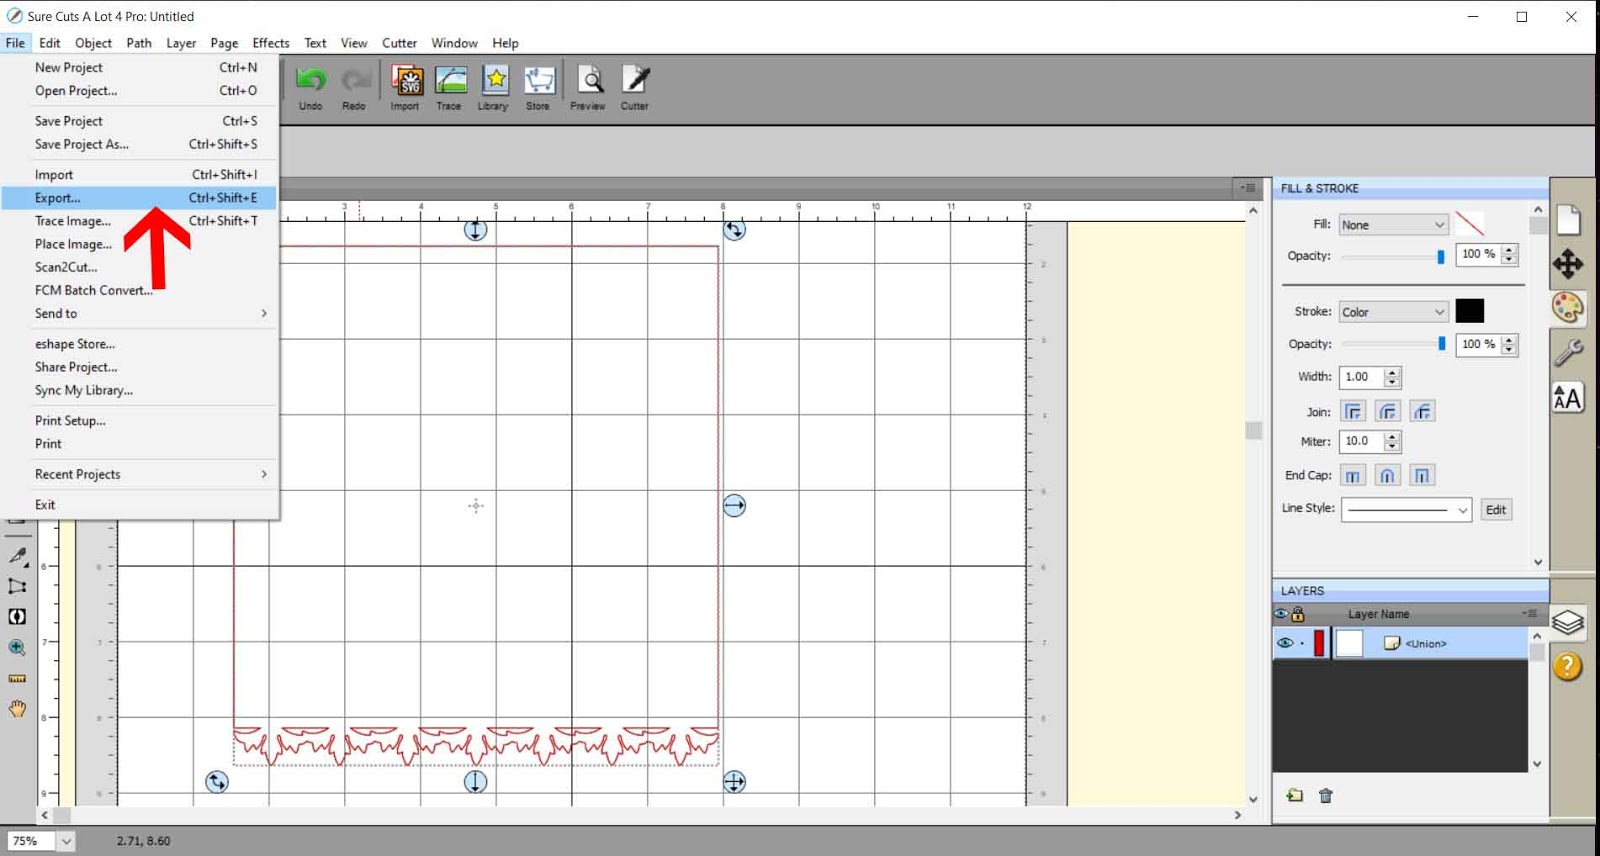Open Layers panel options menu
1600x856 pixels.
tap(1529, 613)
